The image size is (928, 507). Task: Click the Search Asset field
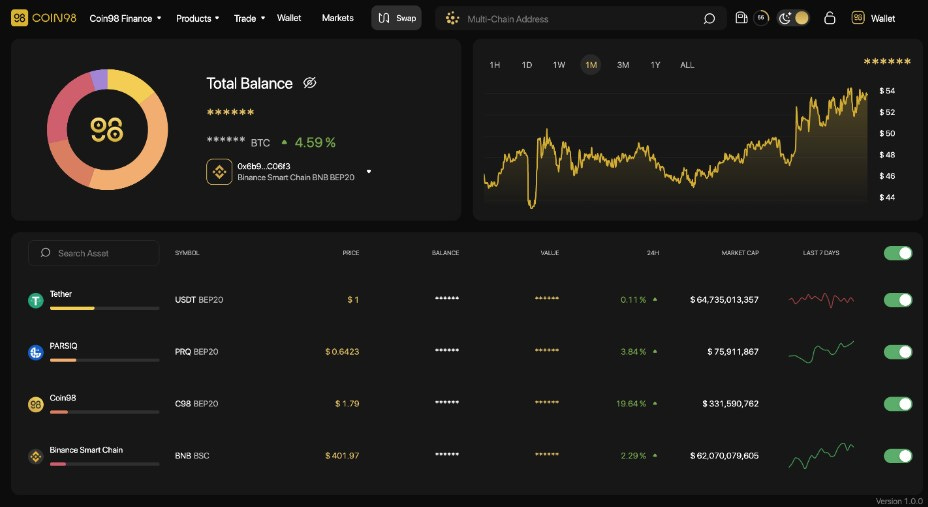point(94,253)
